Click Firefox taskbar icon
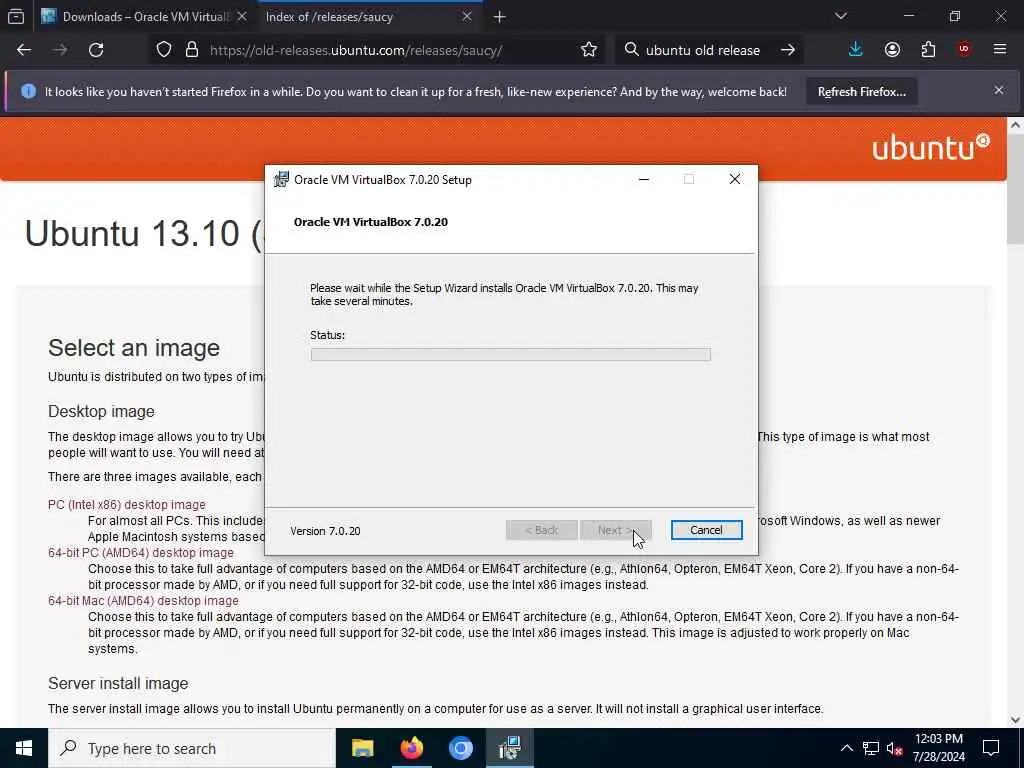The width and height of the screenshot is (1024, 768). click(x=411, y=748)
